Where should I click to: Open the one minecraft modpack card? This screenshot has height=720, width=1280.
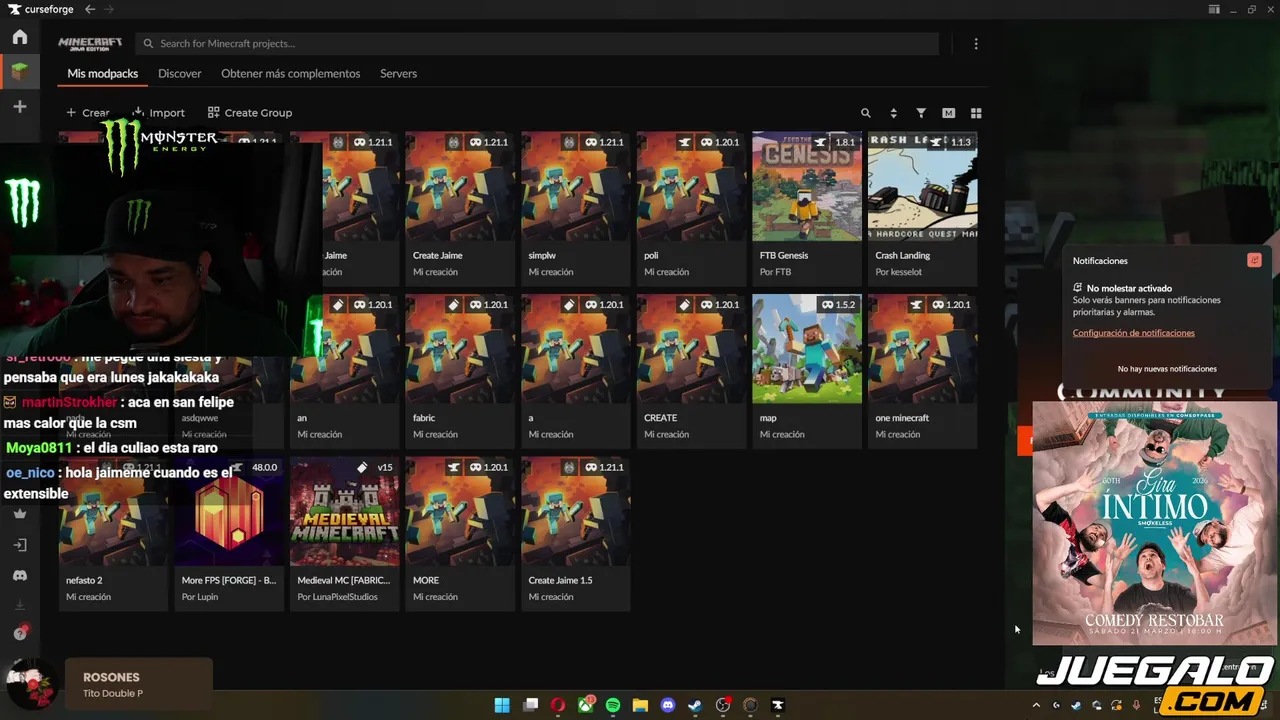923,371
